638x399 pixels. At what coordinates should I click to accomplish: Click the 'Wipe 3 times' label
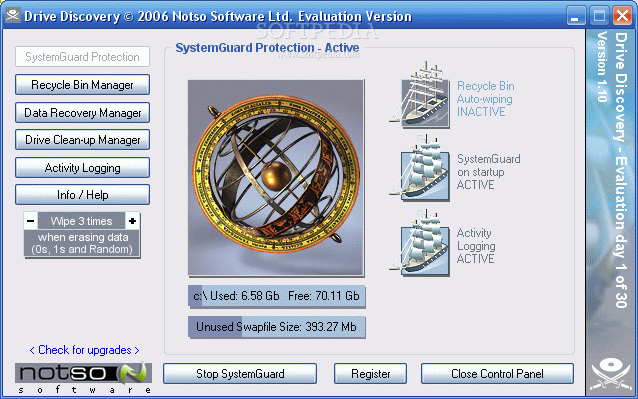(x=81, y=221)
